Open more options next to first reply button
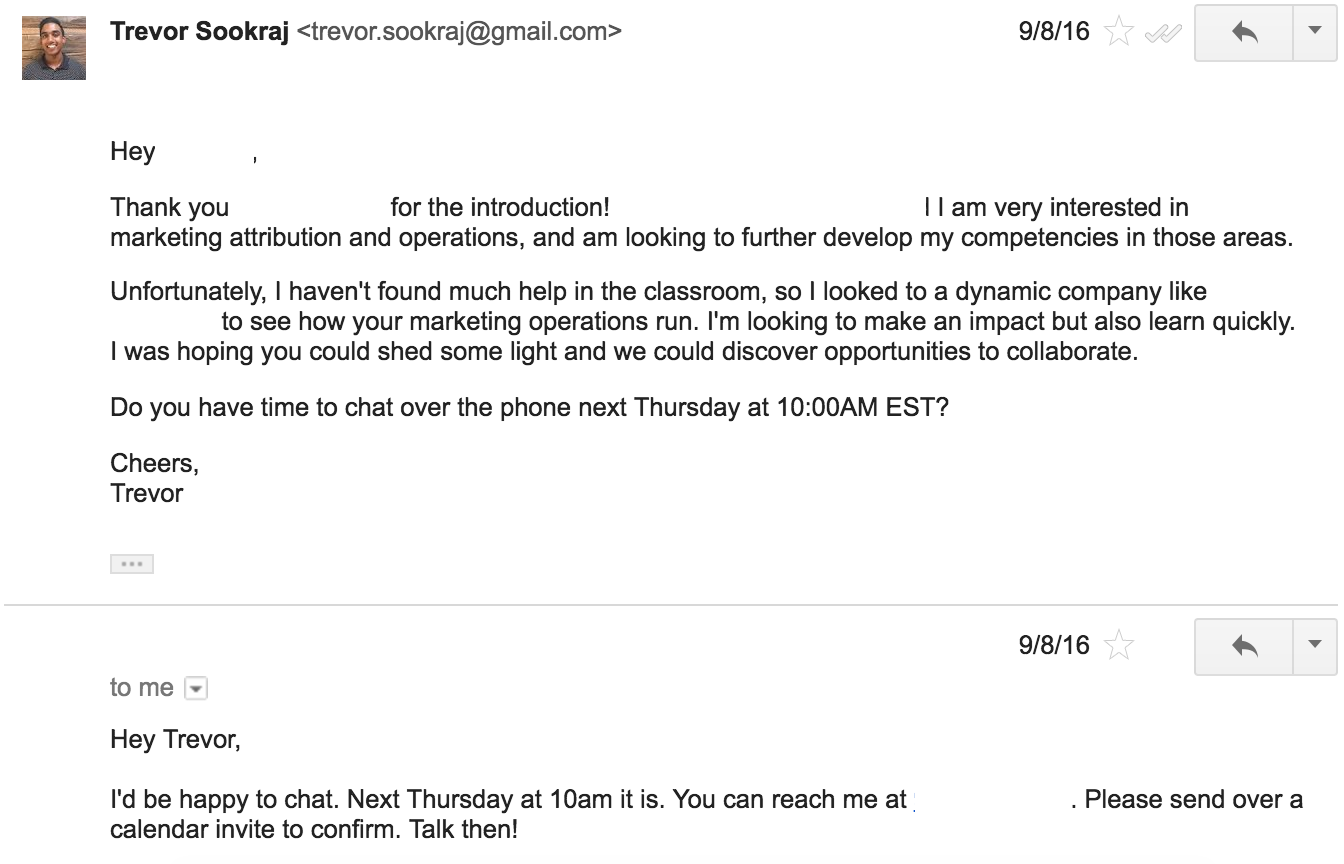 coord(1315,32)
